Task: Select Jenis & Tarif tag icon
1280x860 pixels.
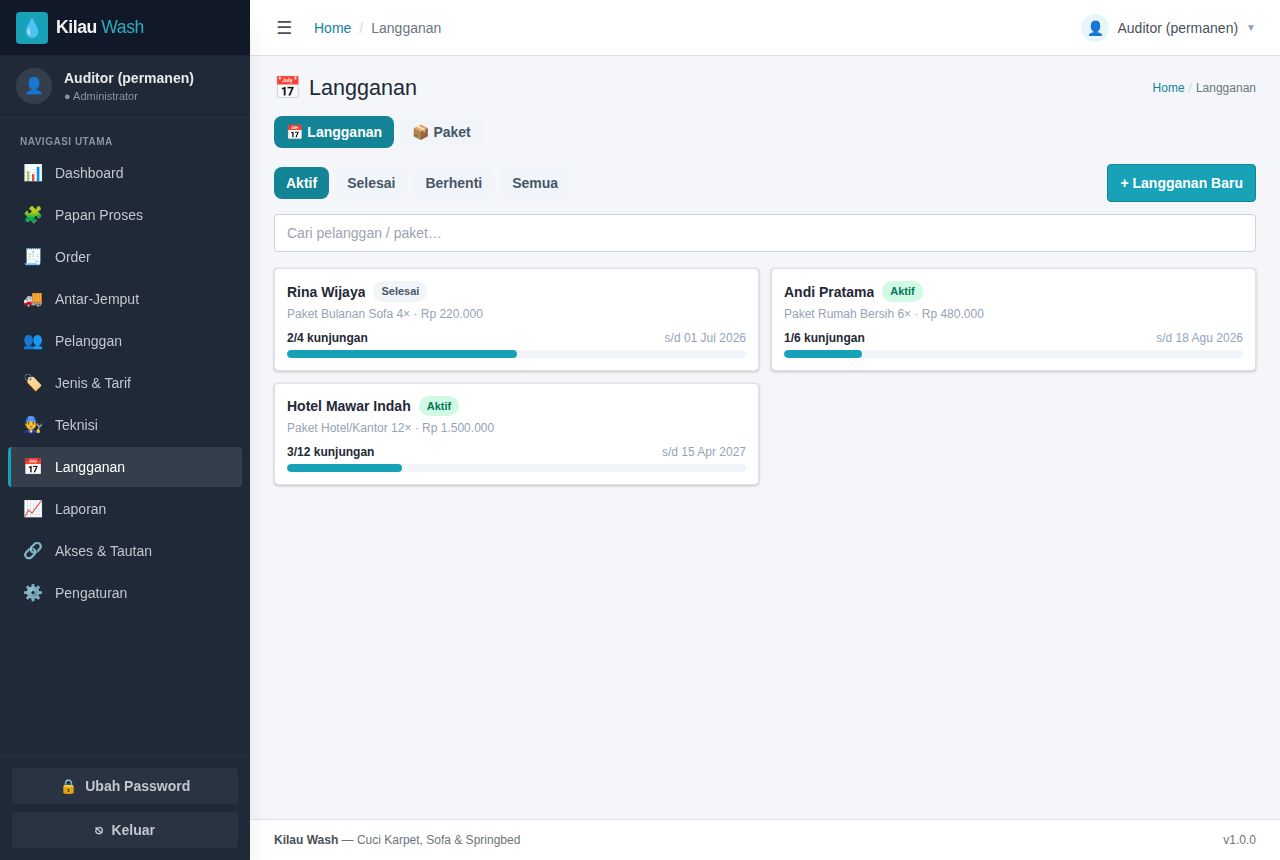Action: click(x=33, y=383)
